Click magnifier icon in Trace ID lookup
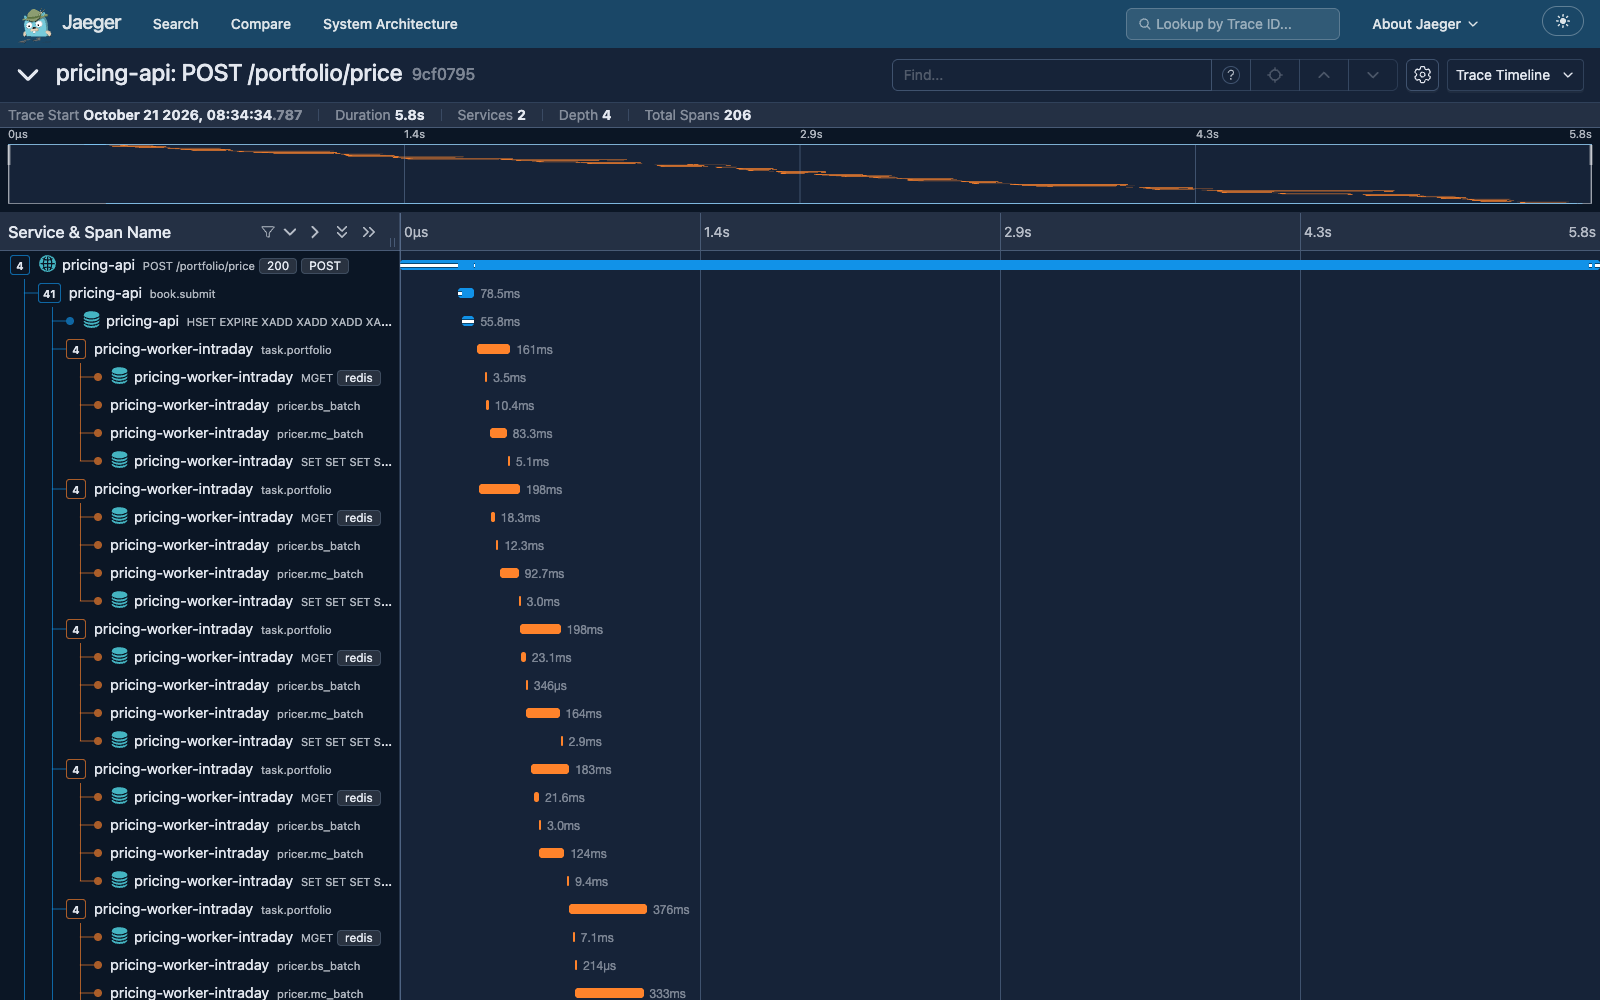 click(1145, 24)
